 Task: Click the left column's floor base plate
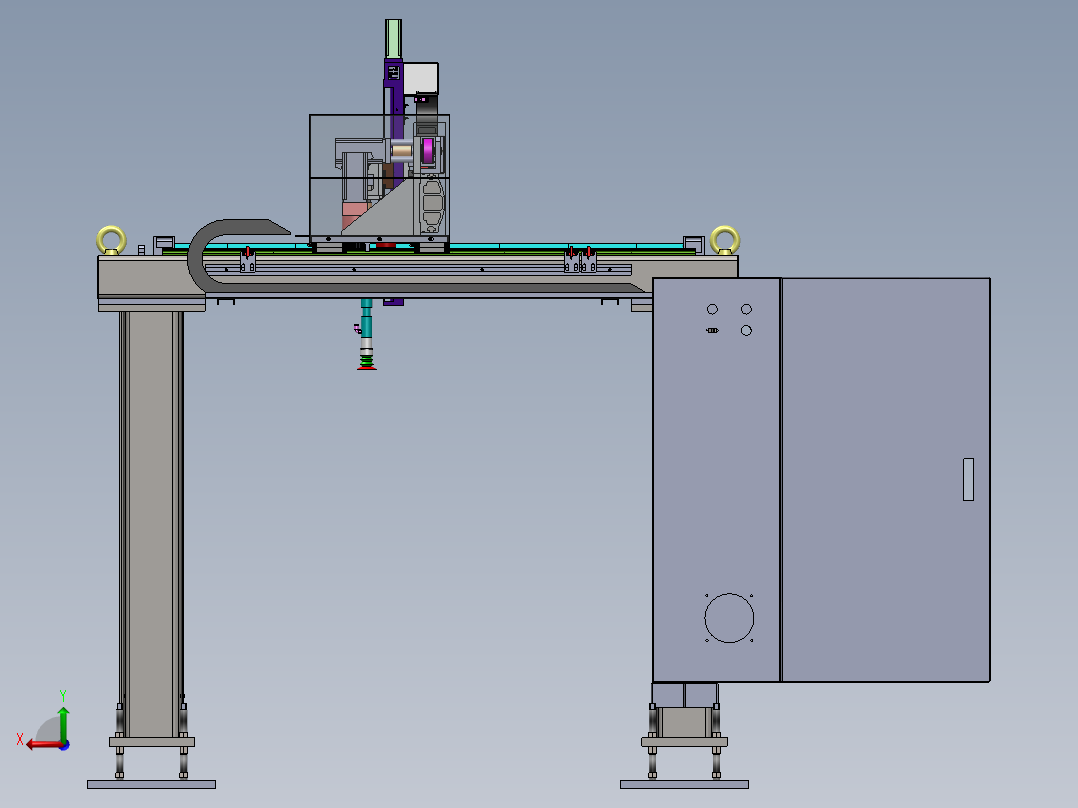151,784
